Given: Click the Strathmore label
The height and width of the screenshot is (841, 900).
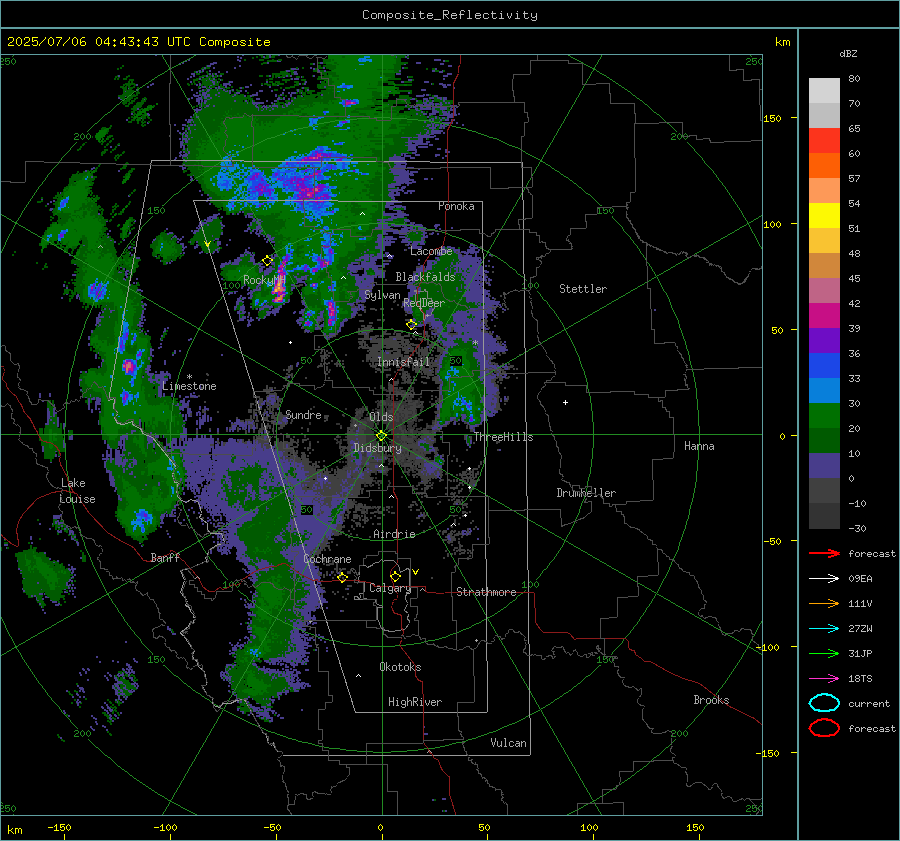Looking at the screenshot, I should tap(486, 592).
